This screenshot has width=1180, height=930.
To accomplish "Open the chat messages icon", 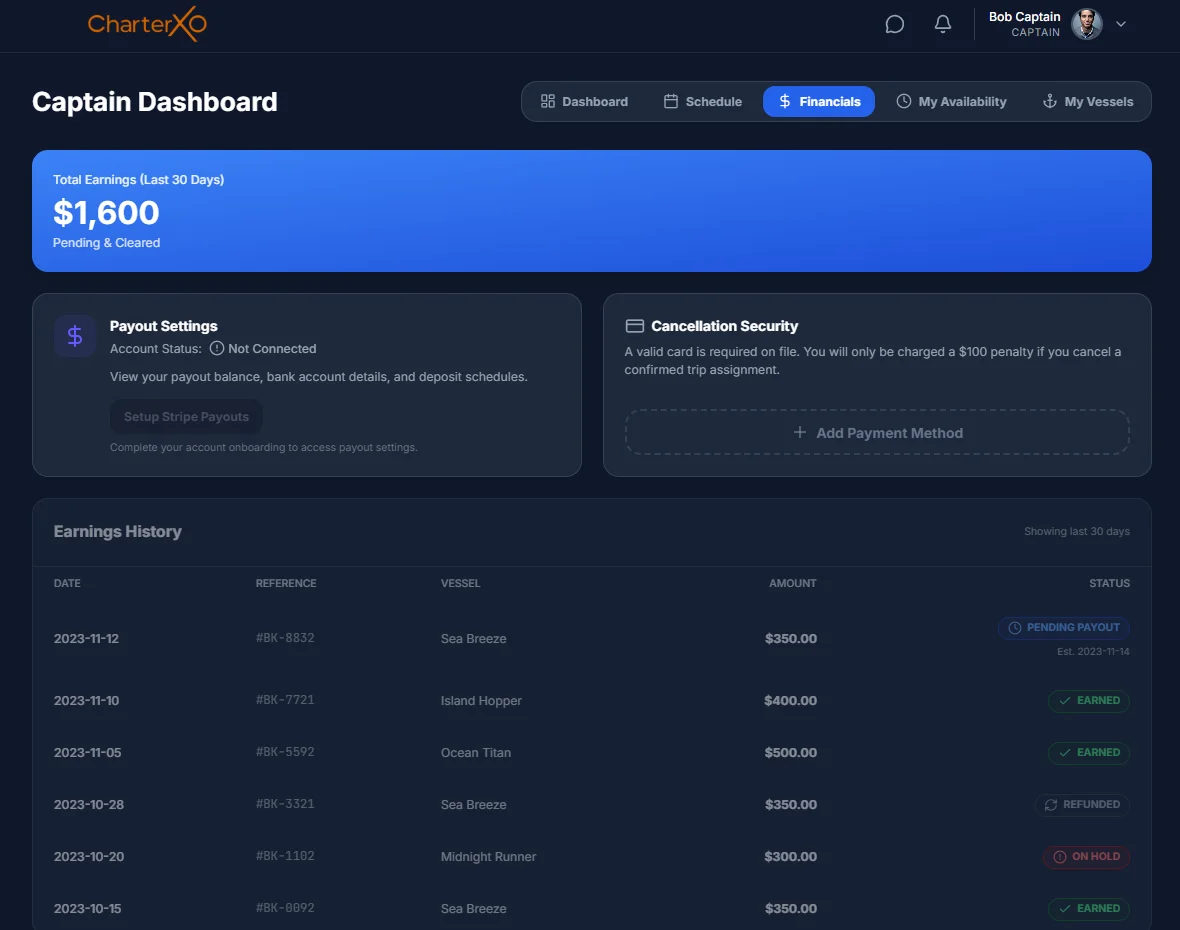I will point(894,24).
